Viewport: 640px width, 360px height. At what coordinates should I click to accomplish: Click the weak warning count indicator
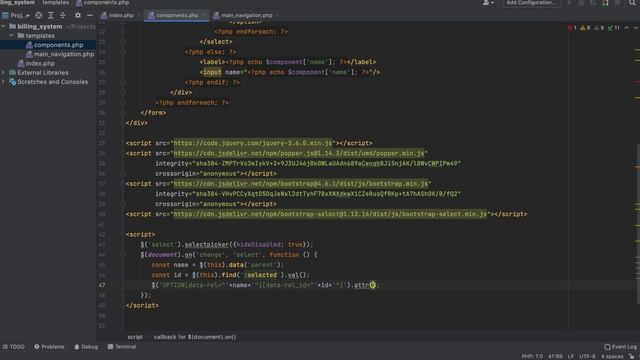click(599, 28)
